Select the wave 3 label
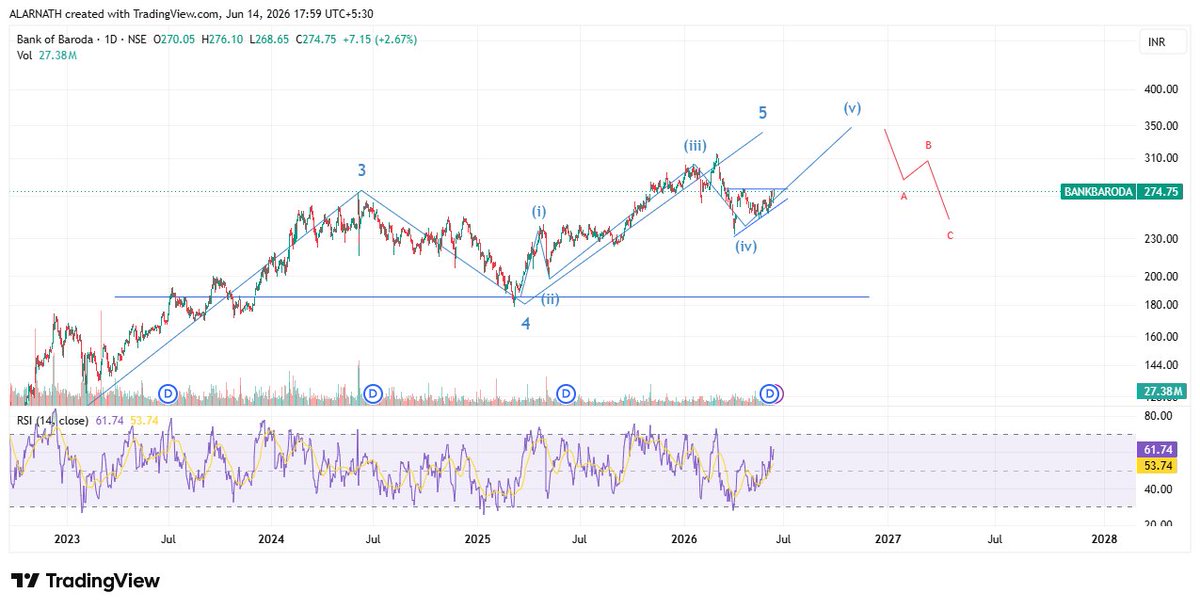Viewport: 1200px width, 609px height. 360,171
